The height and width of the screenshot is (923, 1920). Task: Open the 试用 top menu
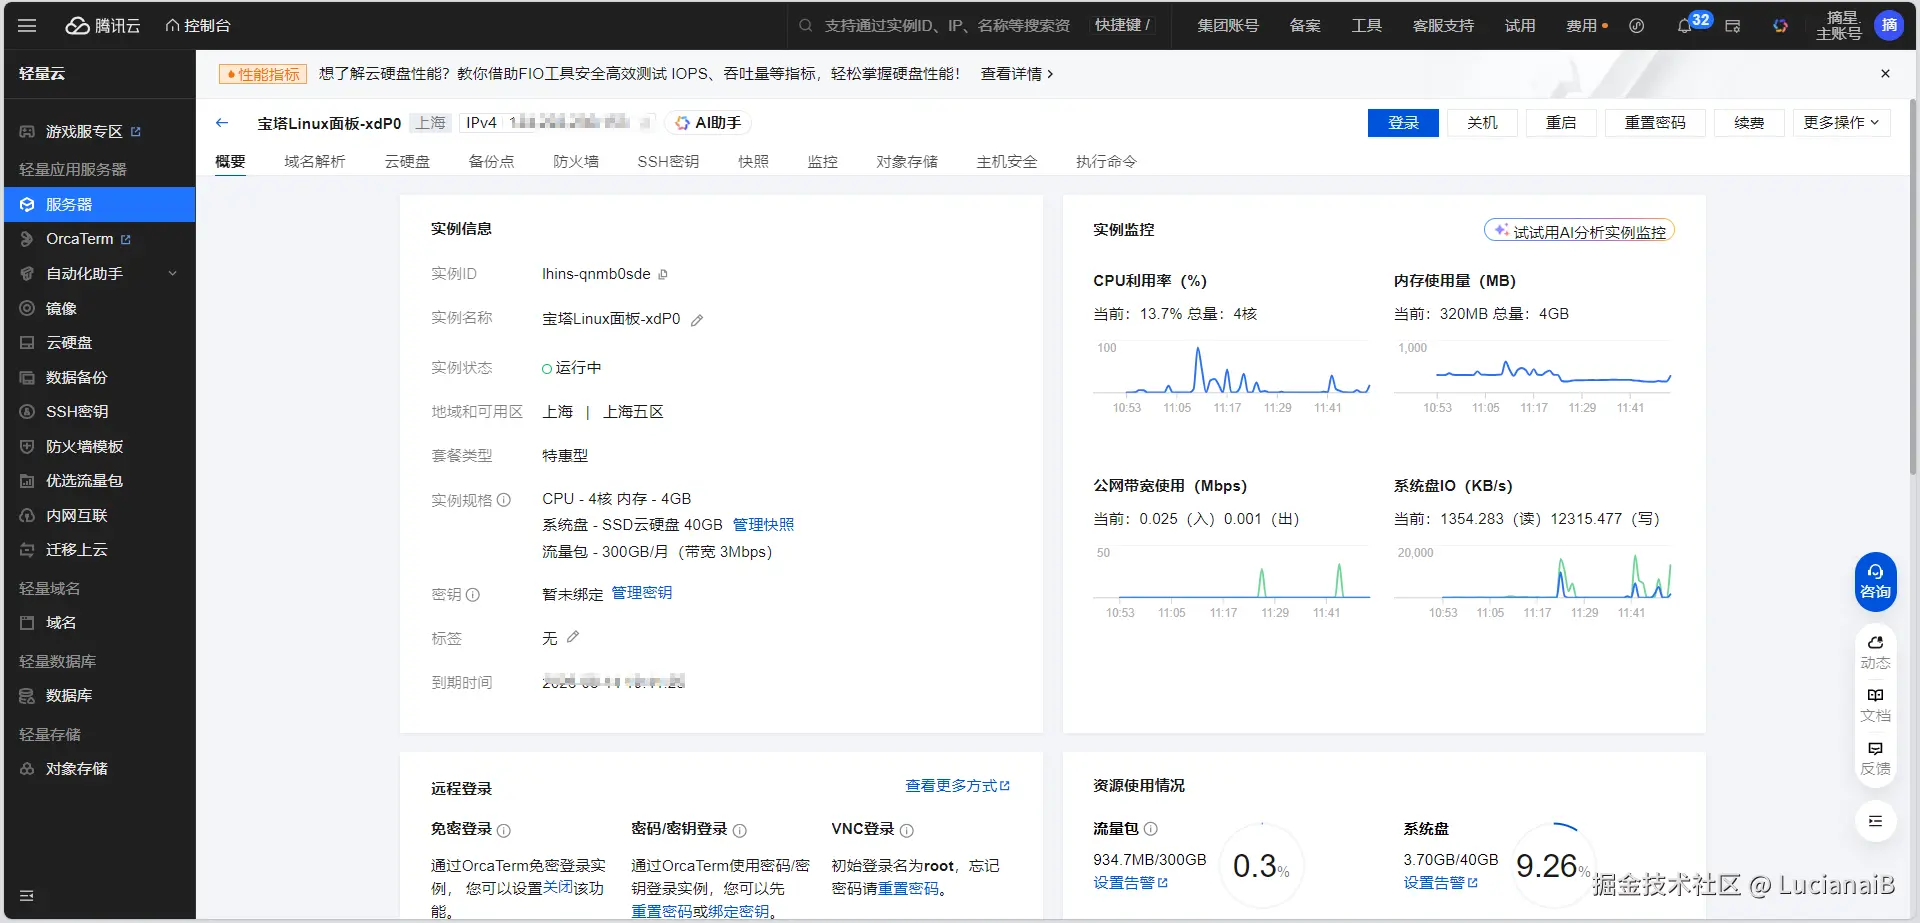pos(1520,26)
